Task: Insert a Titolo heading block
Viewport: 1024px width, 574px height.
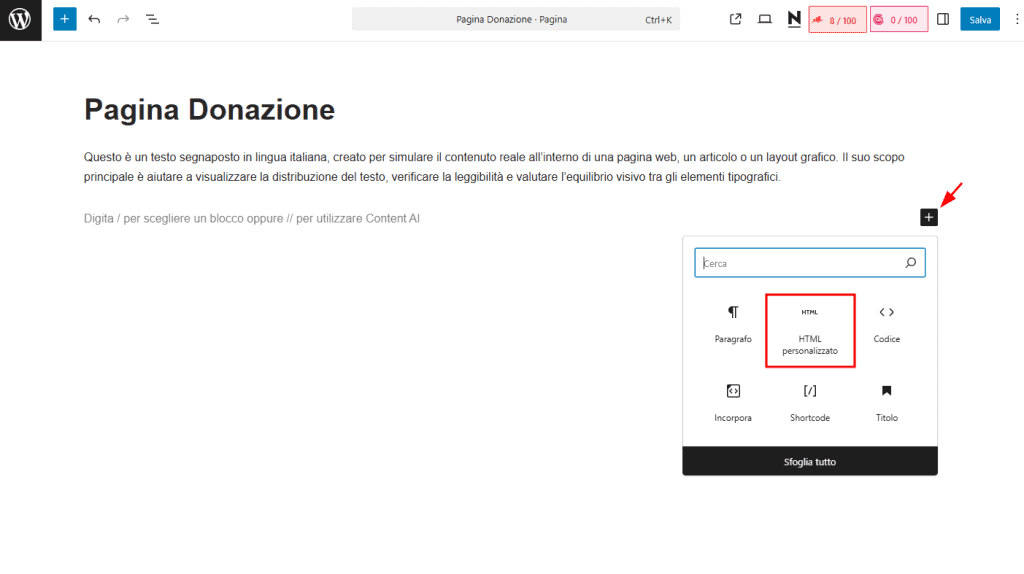Action: 886,404
